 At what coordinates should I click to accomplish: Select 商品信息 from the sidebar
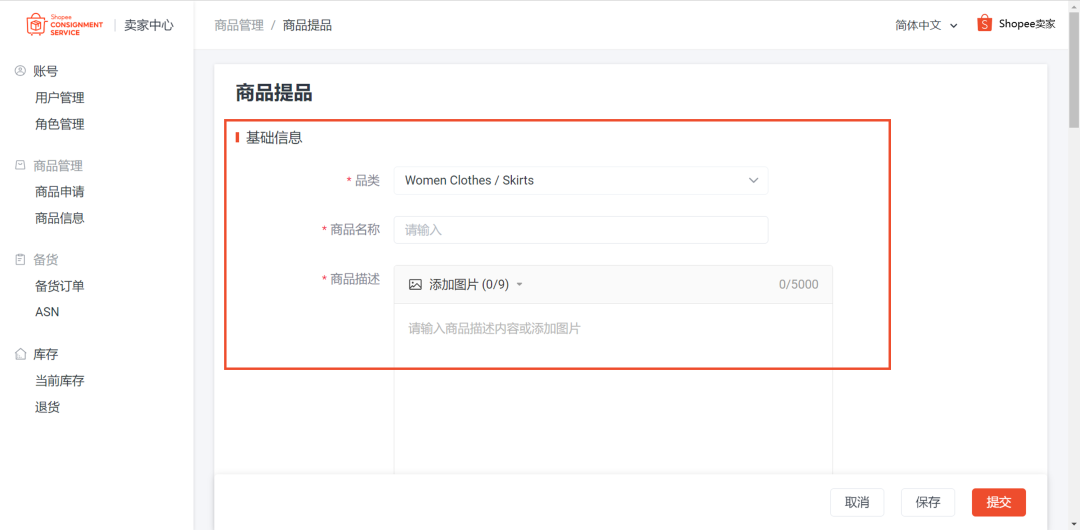click(x=59, y=218)
